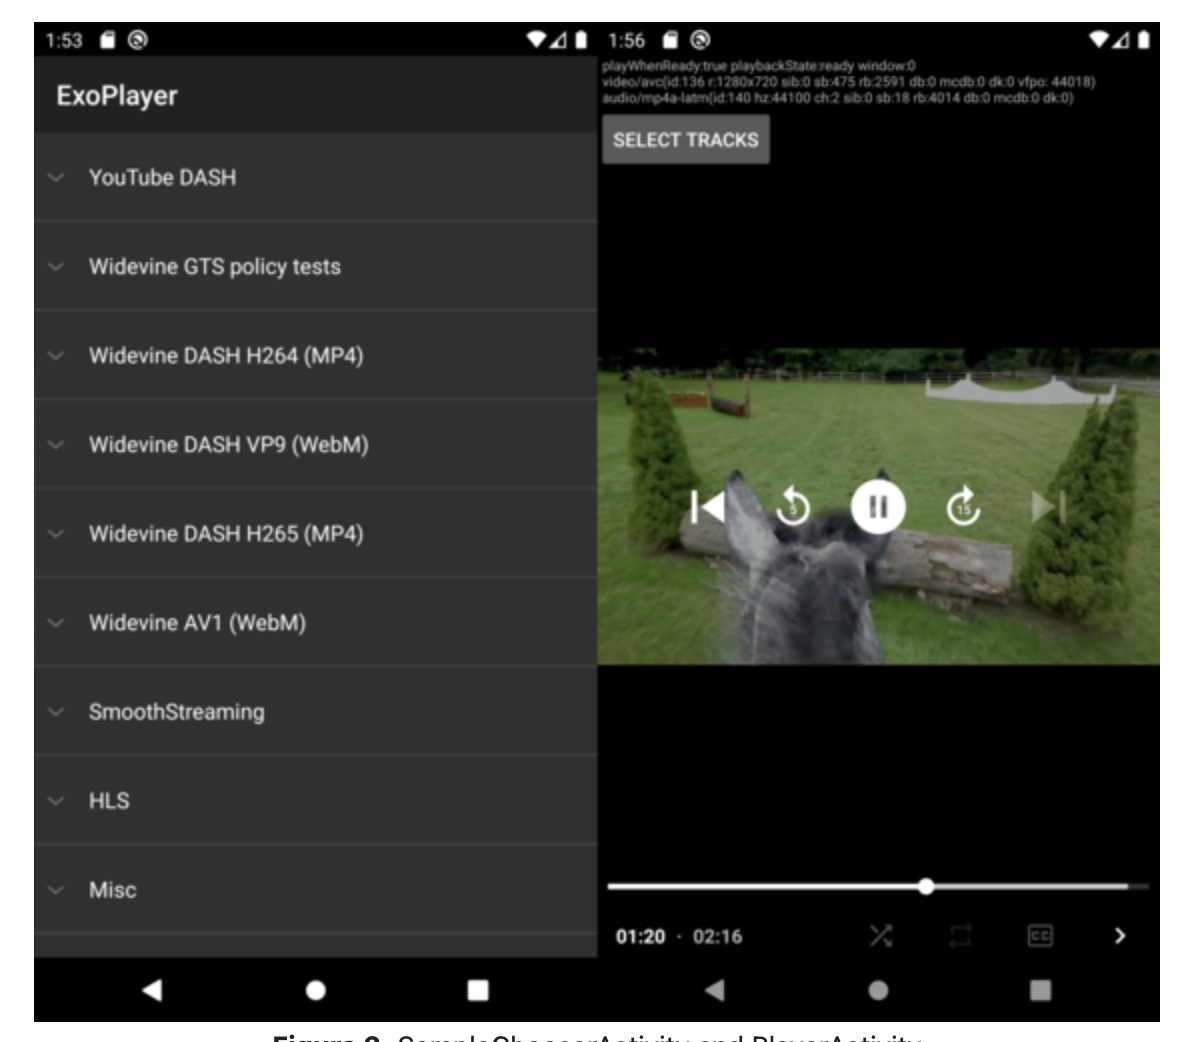Skip to next track
Viewport: 1198px width, 1042px height.
(x=1048, y=506)
